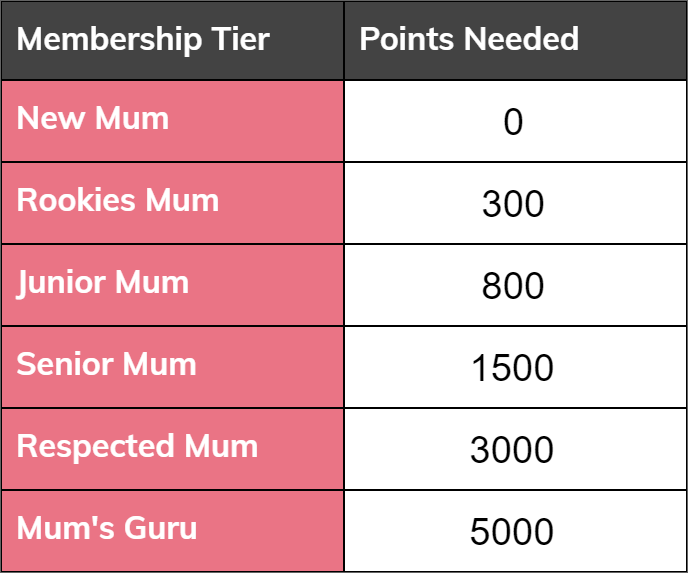Click the word Rookies in the table
Image resolution: width=688 pixels, height=573 pixels.
click(76, 200)
